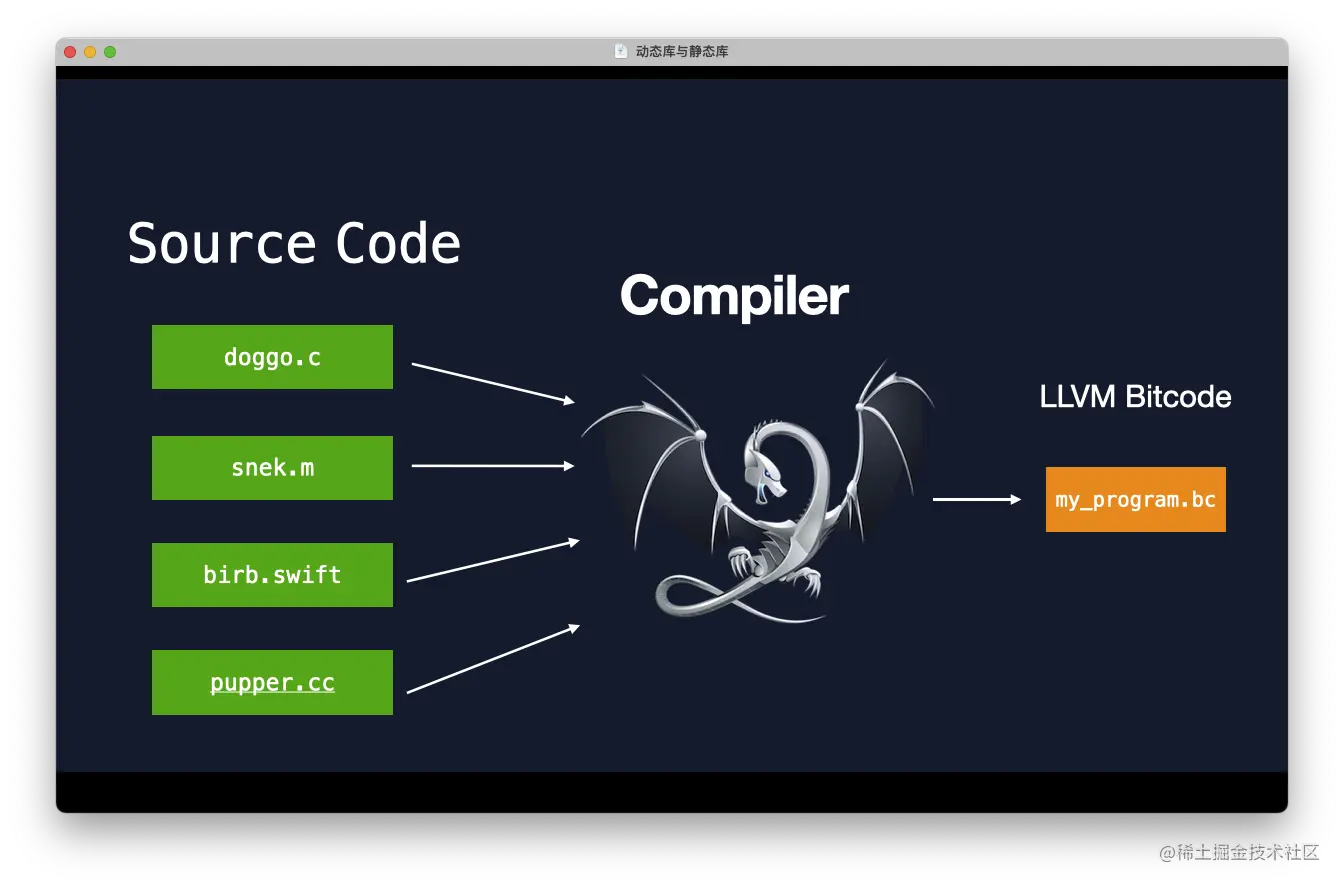Close the window with the red button
Image resolution: width=1344 pixels, height=887 pixels.
click(70, 52)
